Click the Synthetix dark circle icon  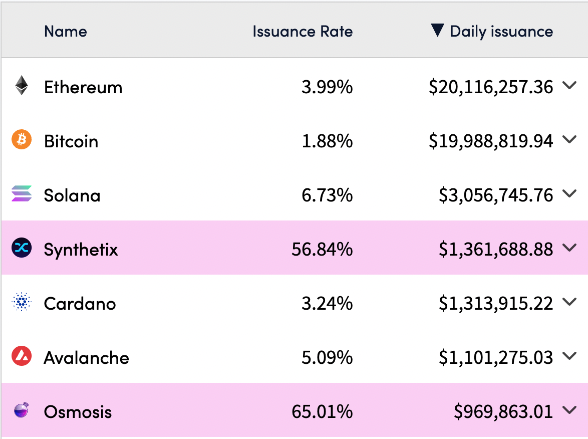21,248
